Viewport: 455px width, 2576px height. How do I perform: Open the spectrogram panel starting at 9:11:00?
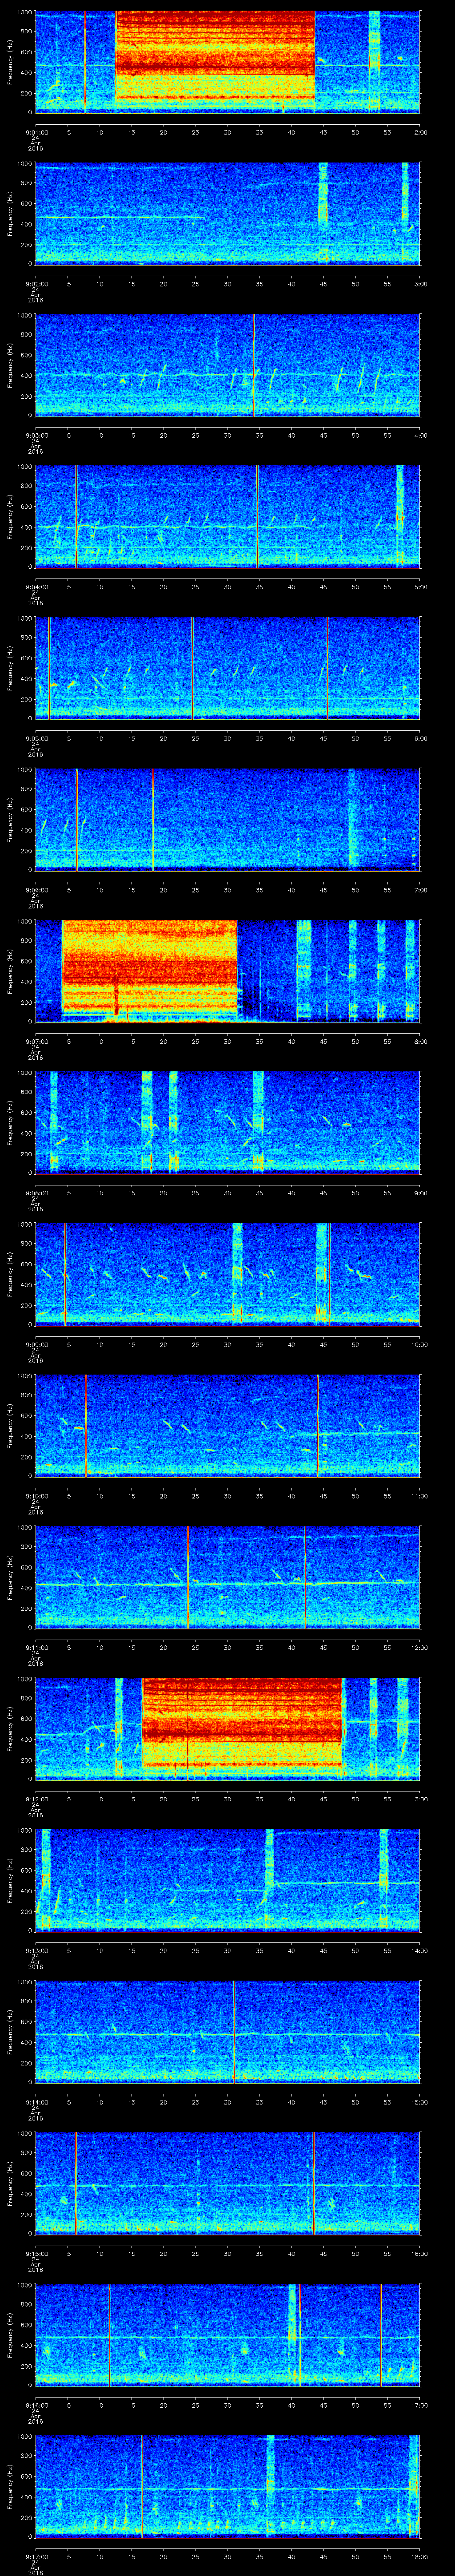[x=228, y=1577]
